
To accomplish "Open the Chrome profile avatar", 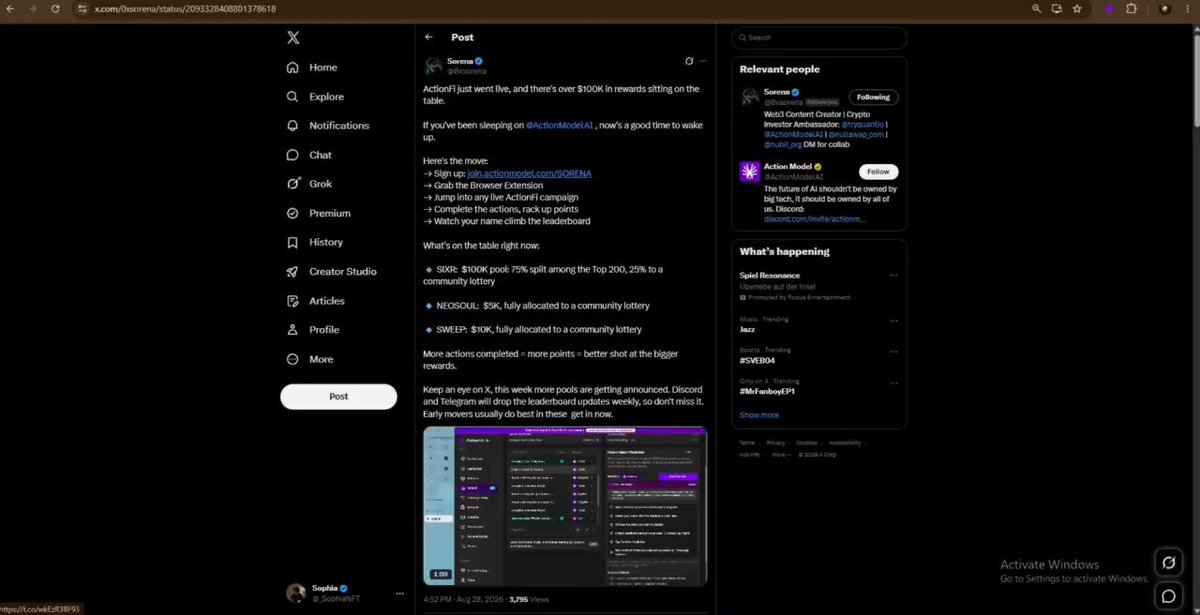I will click(x=1164, y=8).
